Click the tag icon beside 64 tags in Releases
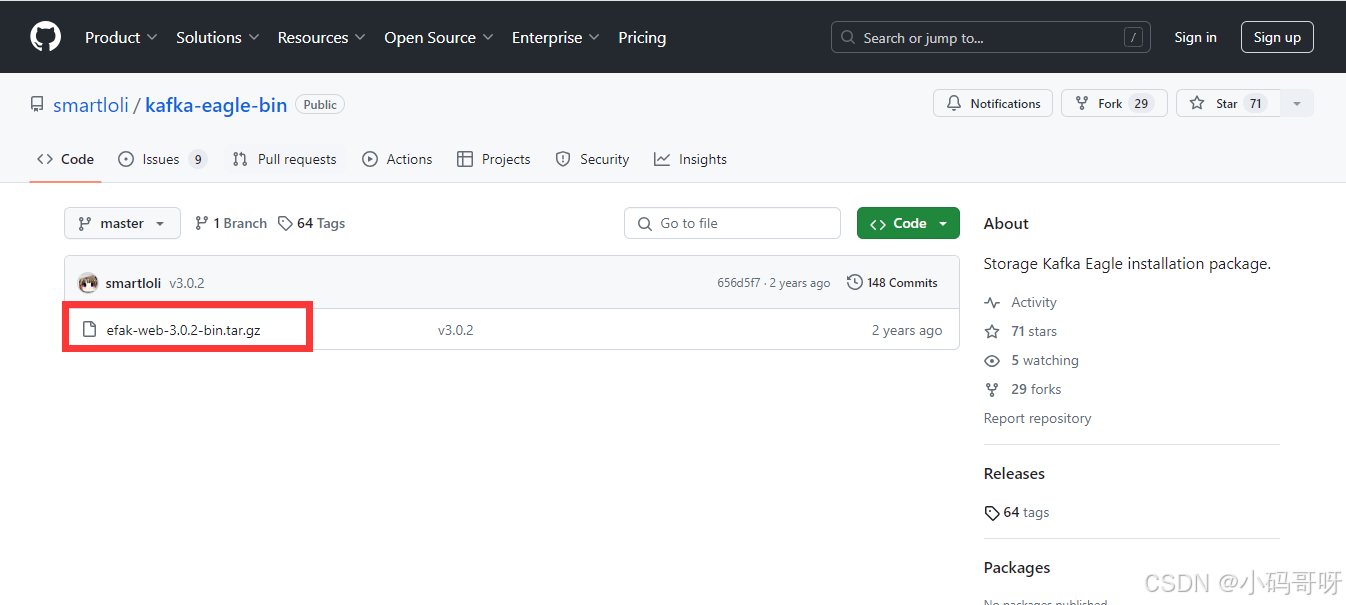 [x=992, y=513]
